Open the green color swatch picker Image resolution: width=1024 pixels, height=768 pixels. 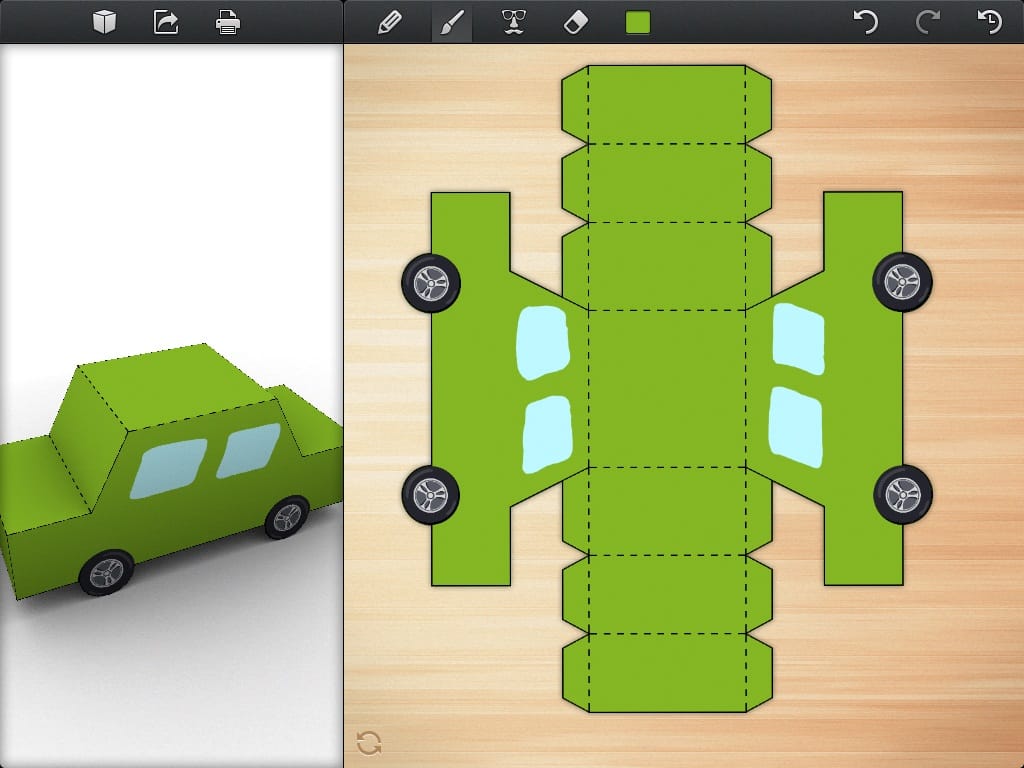[x=638, y=22]
